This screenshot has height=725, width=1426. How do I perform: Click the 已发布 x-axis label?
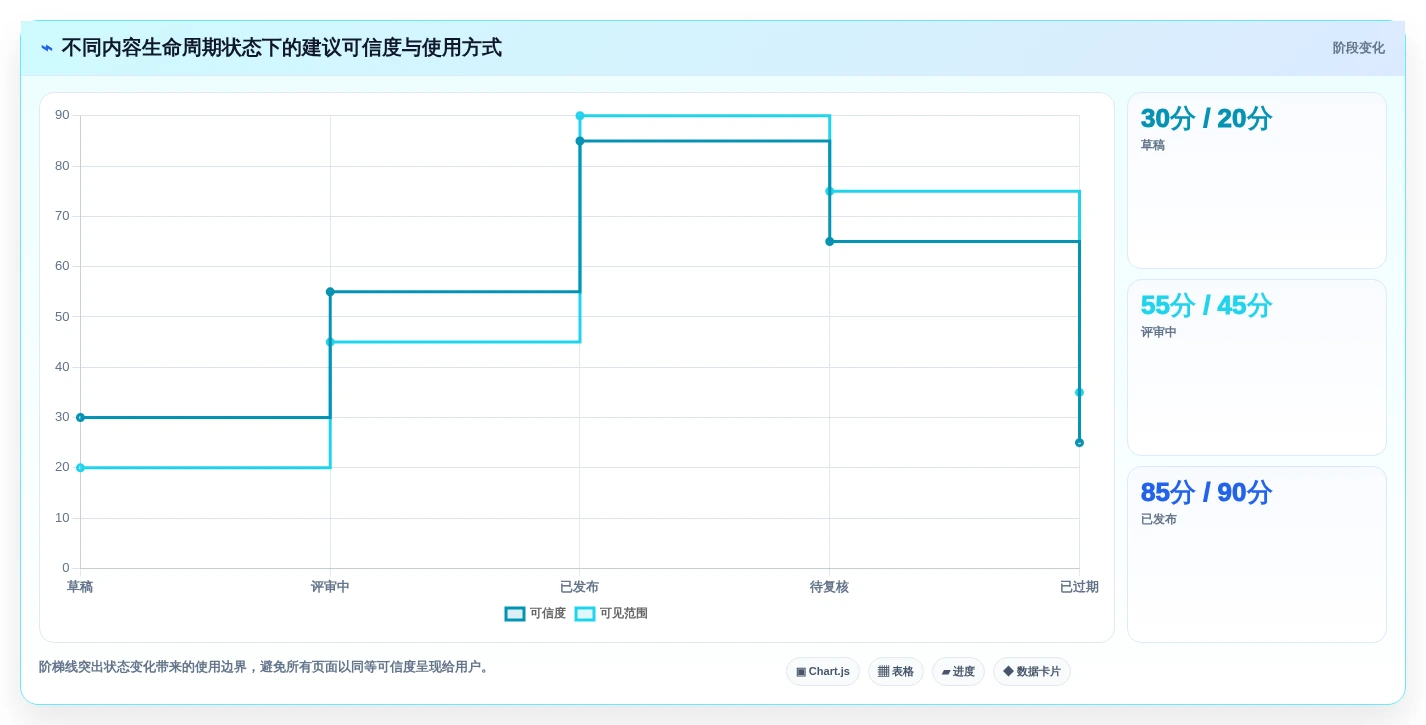[580, 587]
